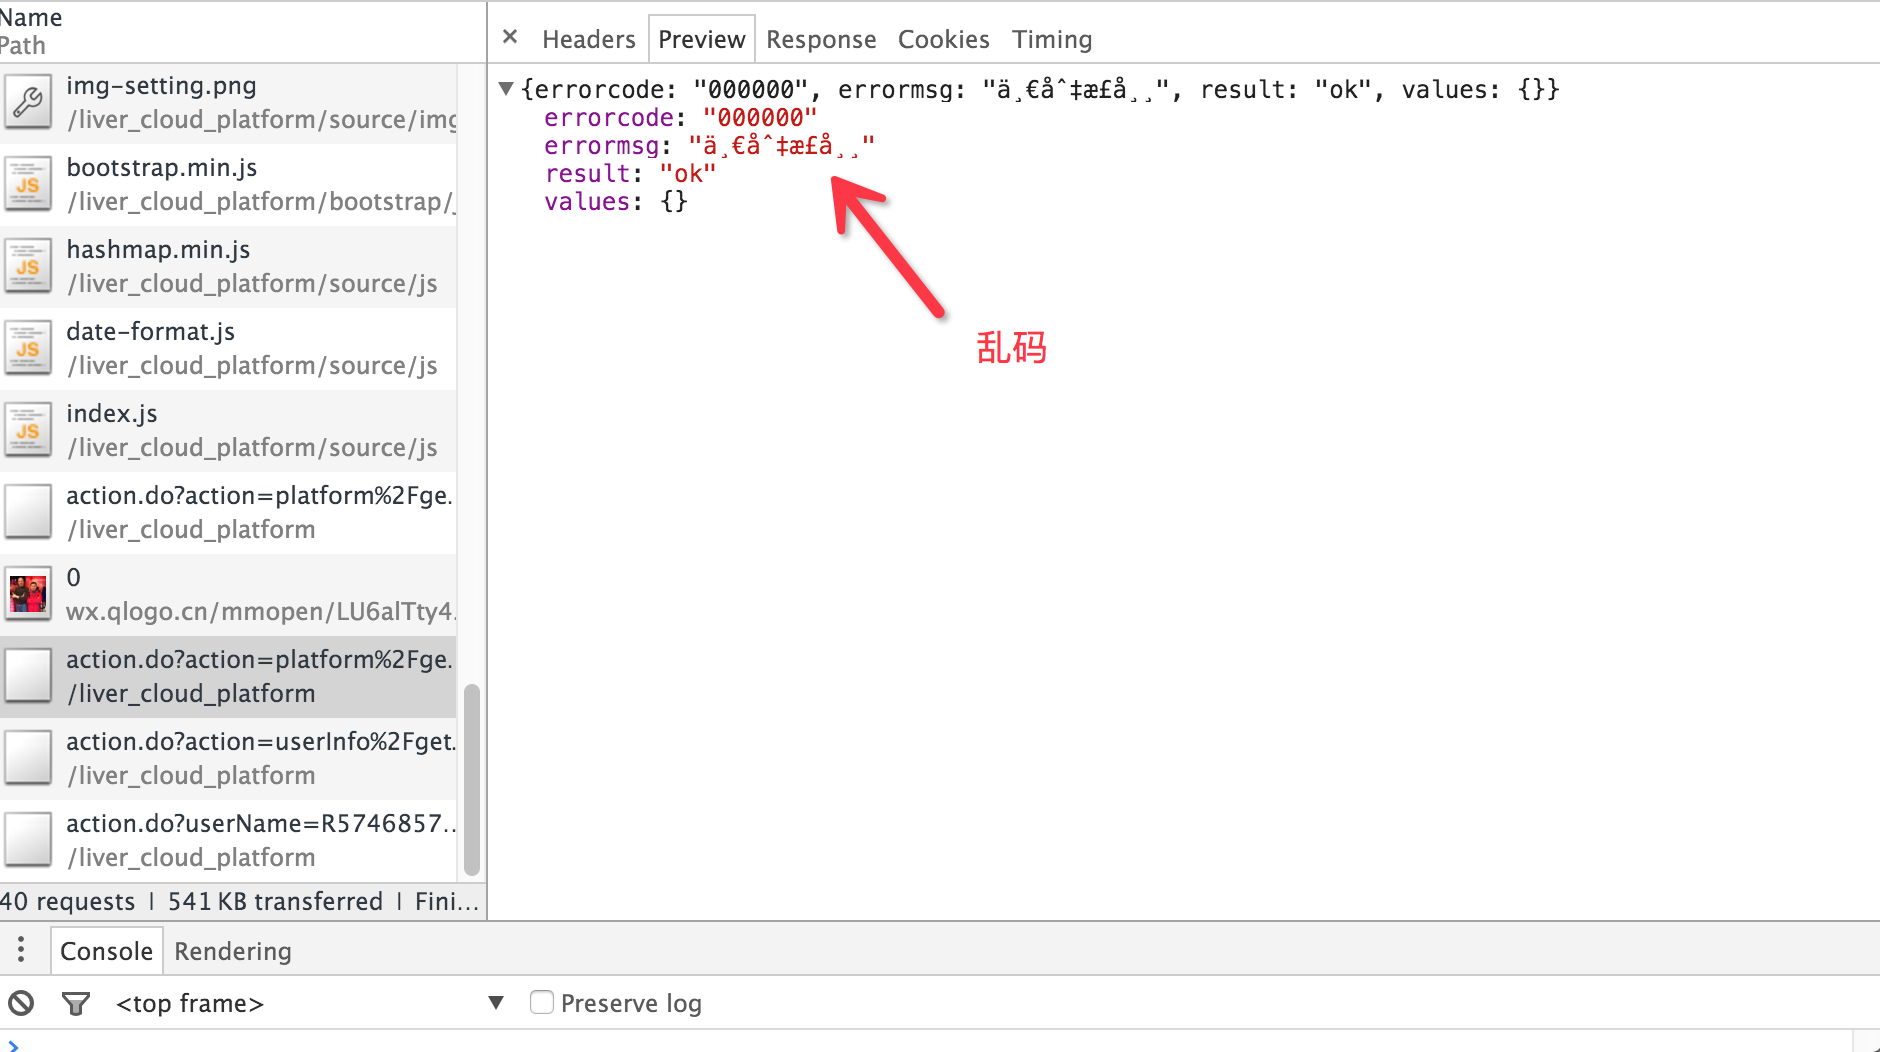Close the request details panel
The image size is (1880, 1052).
pyautogui.click(x=510, y=37)
